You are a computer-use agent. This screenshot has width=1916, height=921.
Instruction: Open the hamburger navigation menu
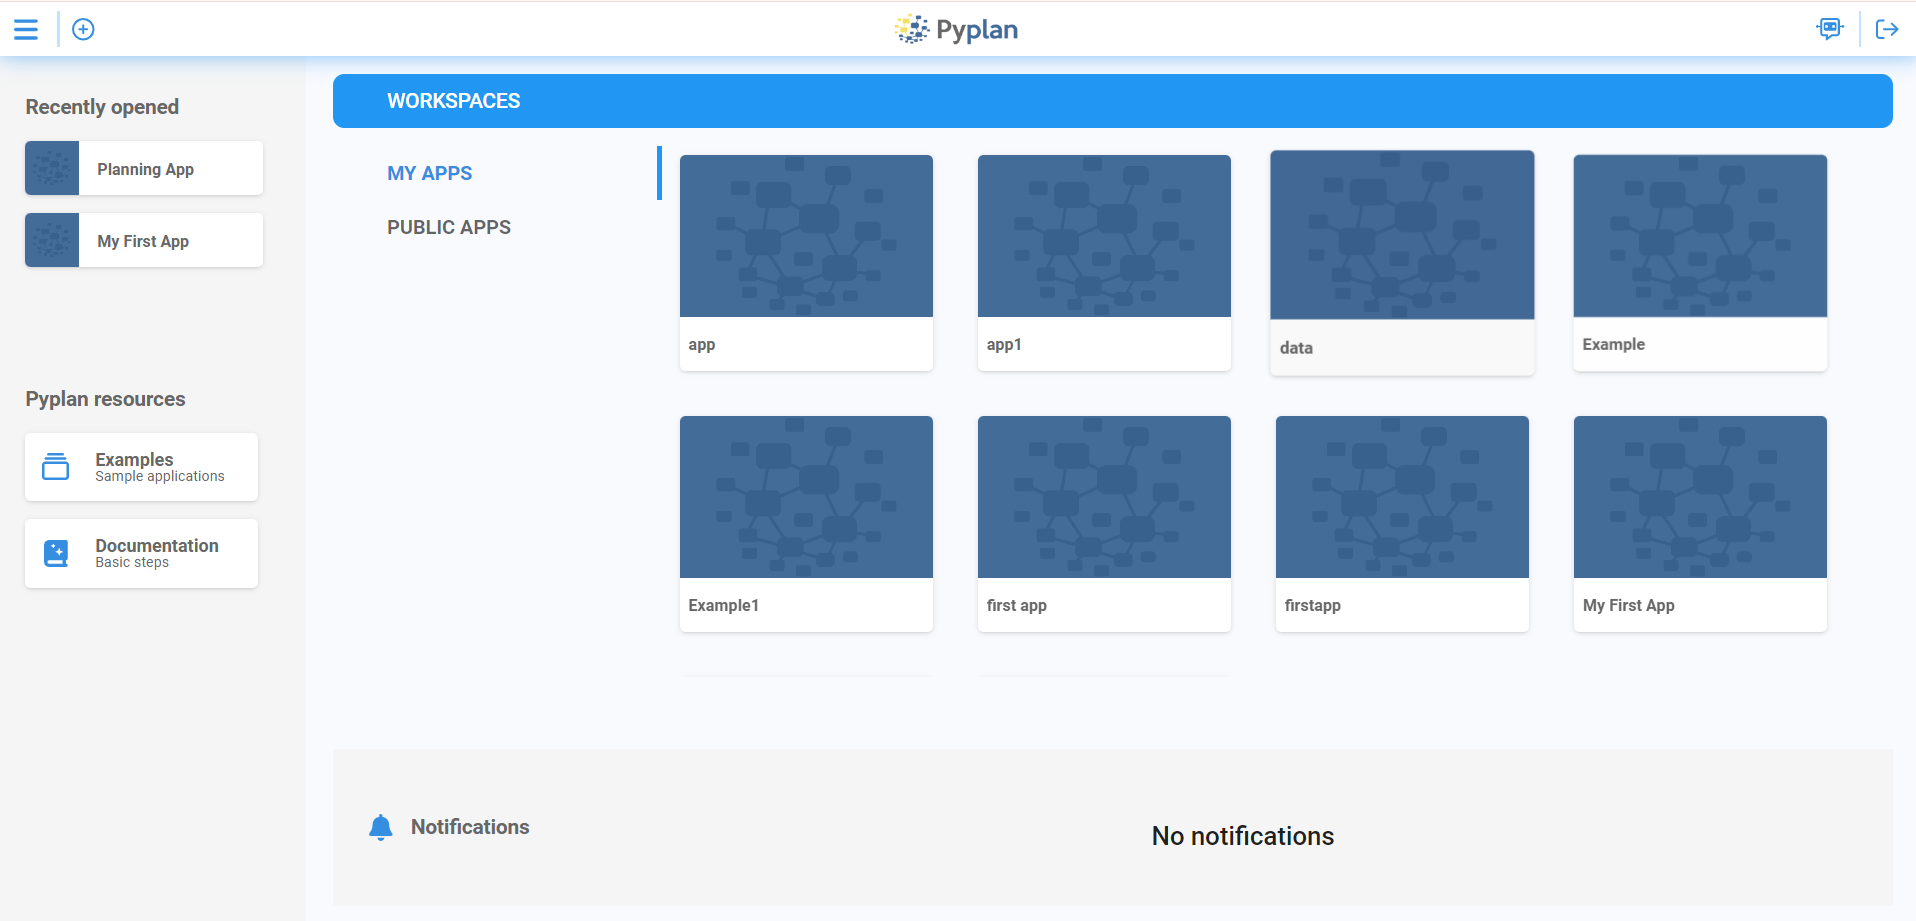[26, 29]
